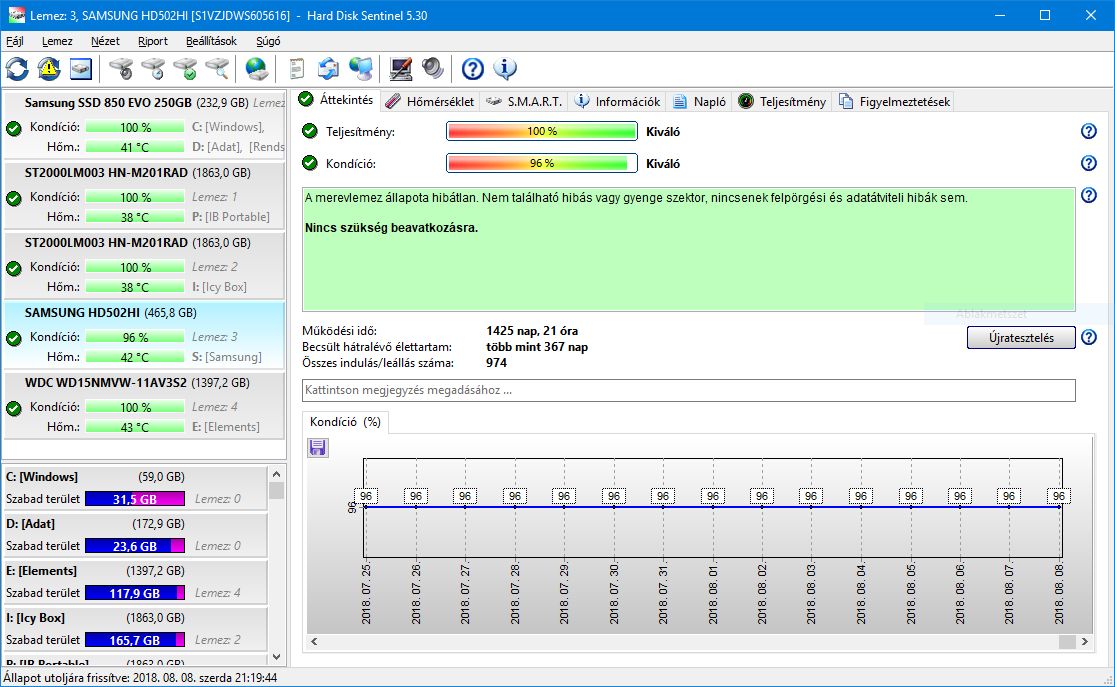This screenshot has width=1115, height=687.
Task: Click the comment field Kattintson megjegyzés megadásához
Action: [688, 390]
